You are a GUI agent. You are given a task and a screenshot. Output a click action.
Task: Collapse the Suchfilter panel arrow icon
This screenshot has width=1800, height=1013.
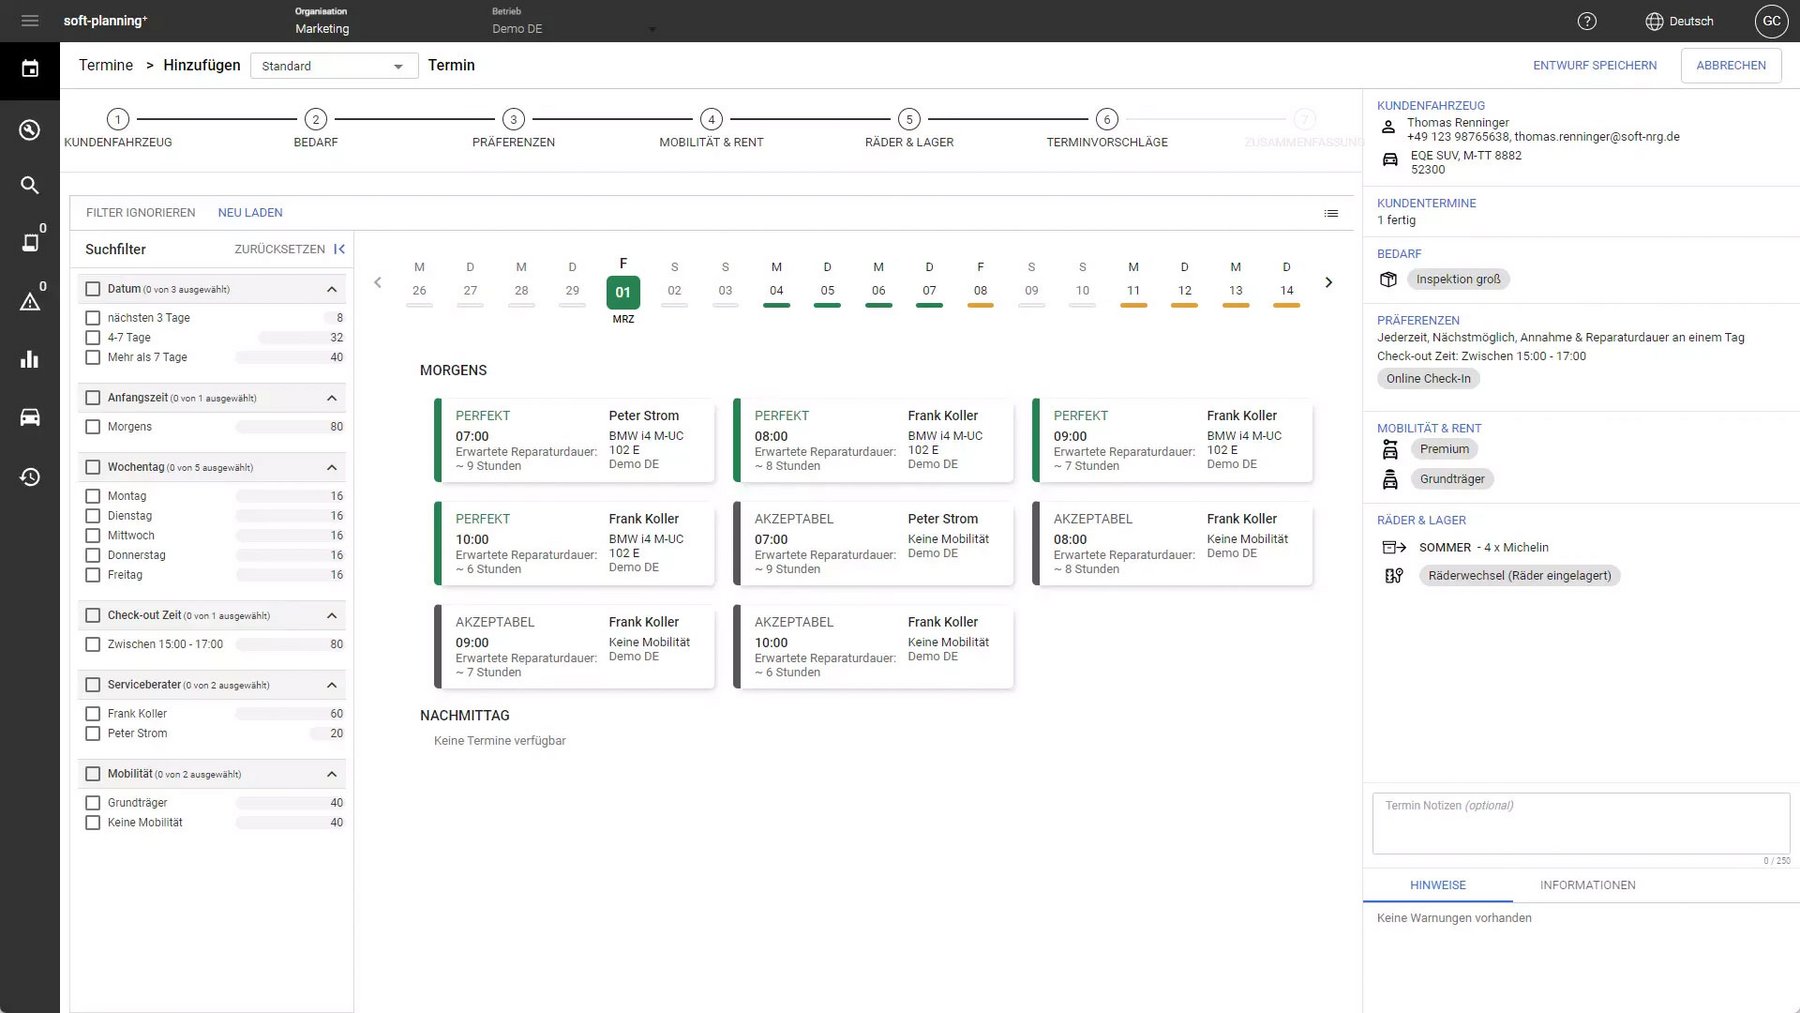point(339,249)
